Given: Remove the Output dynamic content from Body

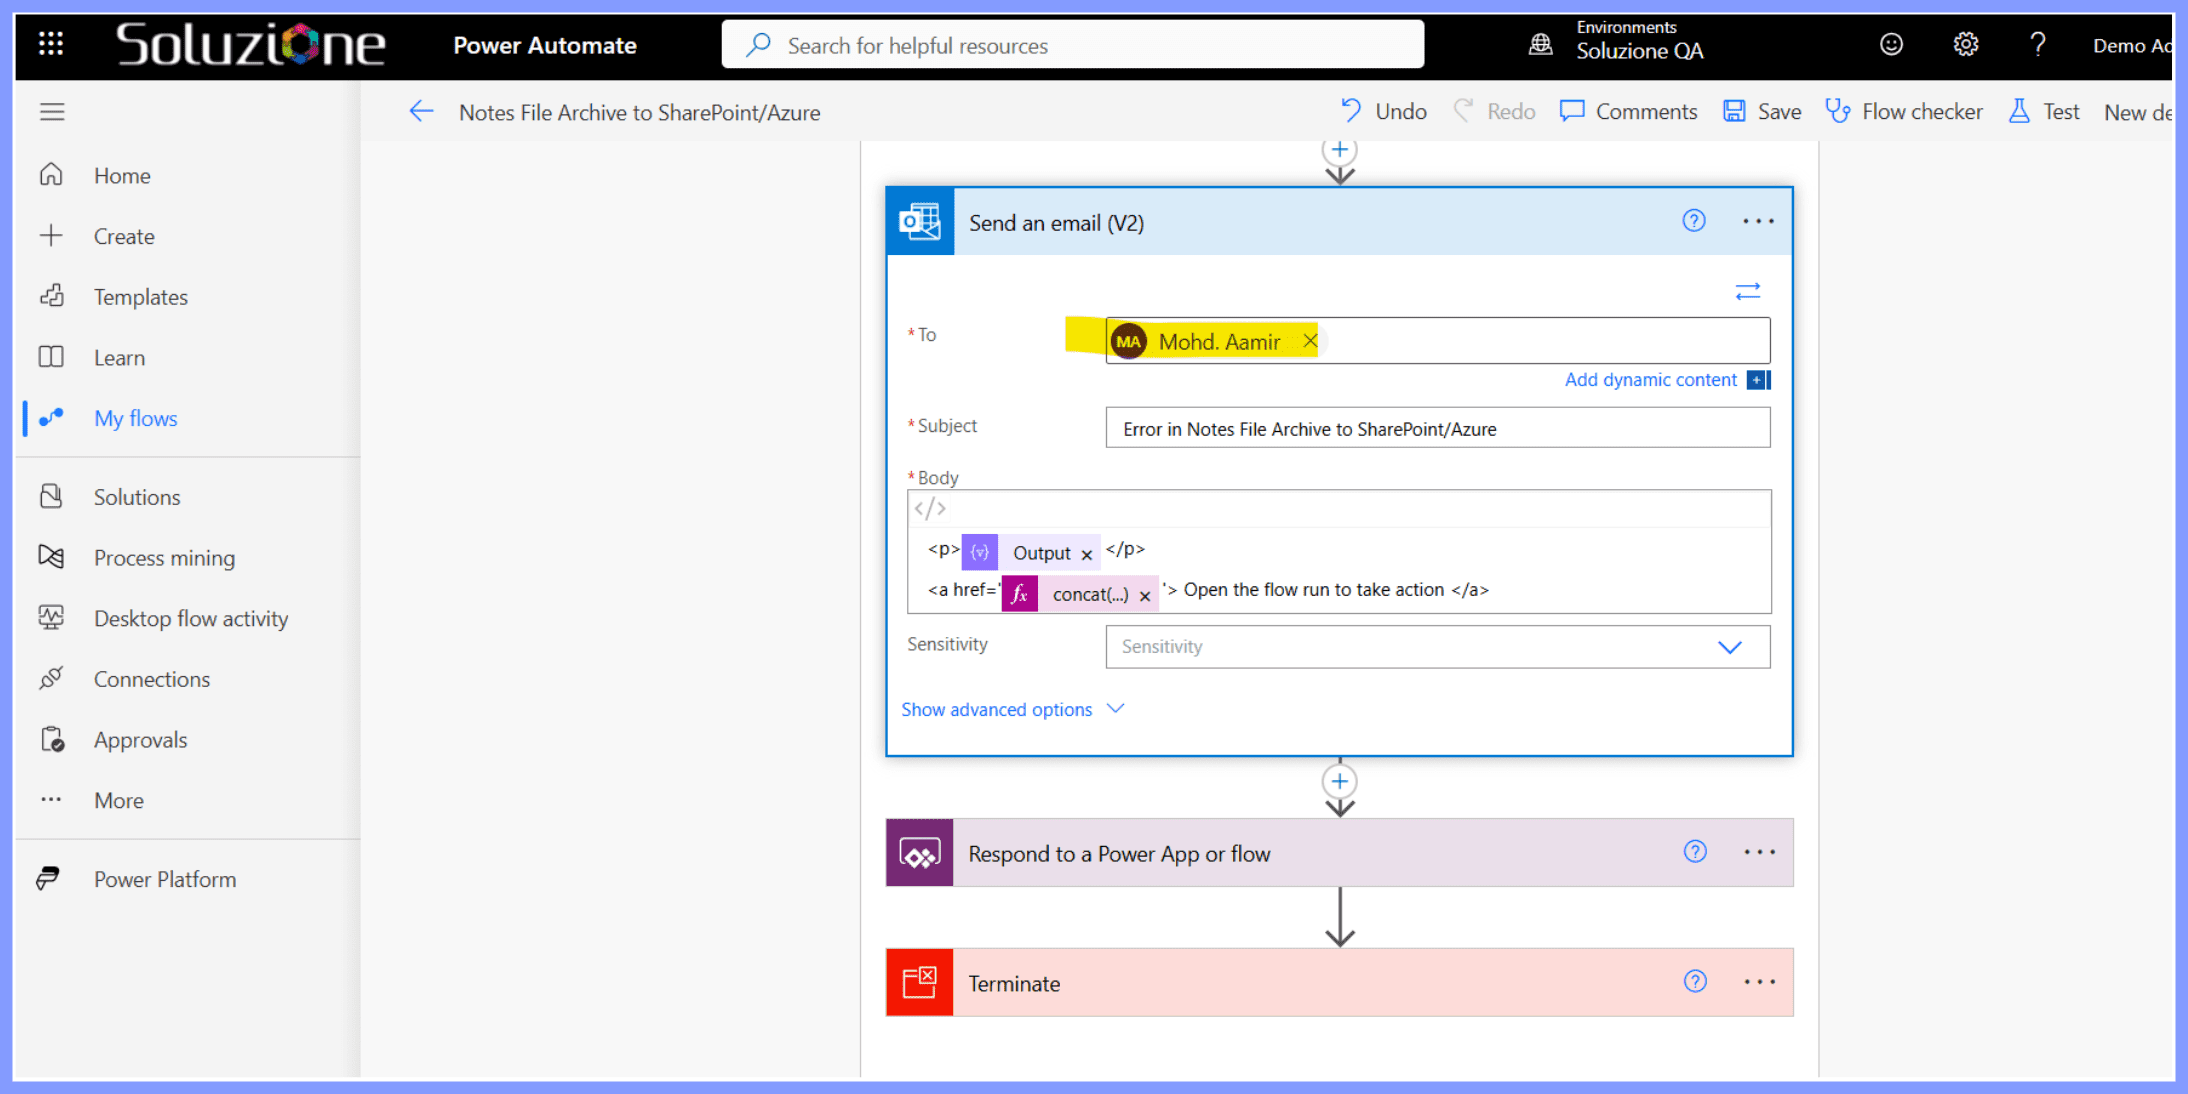Looking at the screenshot, I should (1086, 553).
